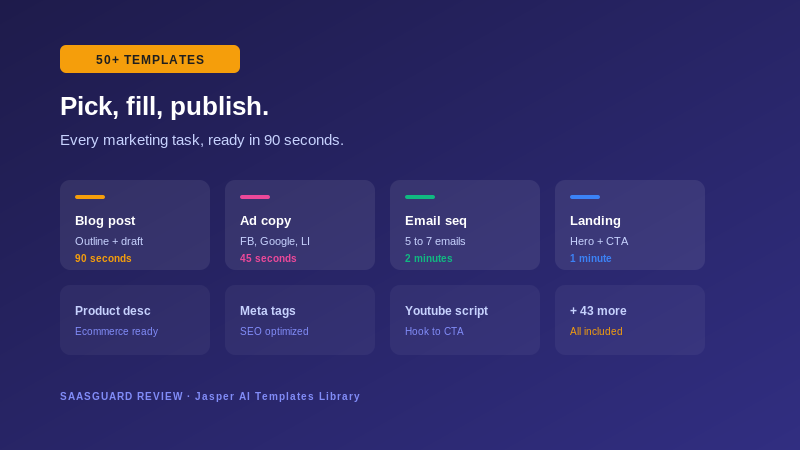Click the "Outline + draft" text
This screenshot has height=450, width=800.
(109, 241)
